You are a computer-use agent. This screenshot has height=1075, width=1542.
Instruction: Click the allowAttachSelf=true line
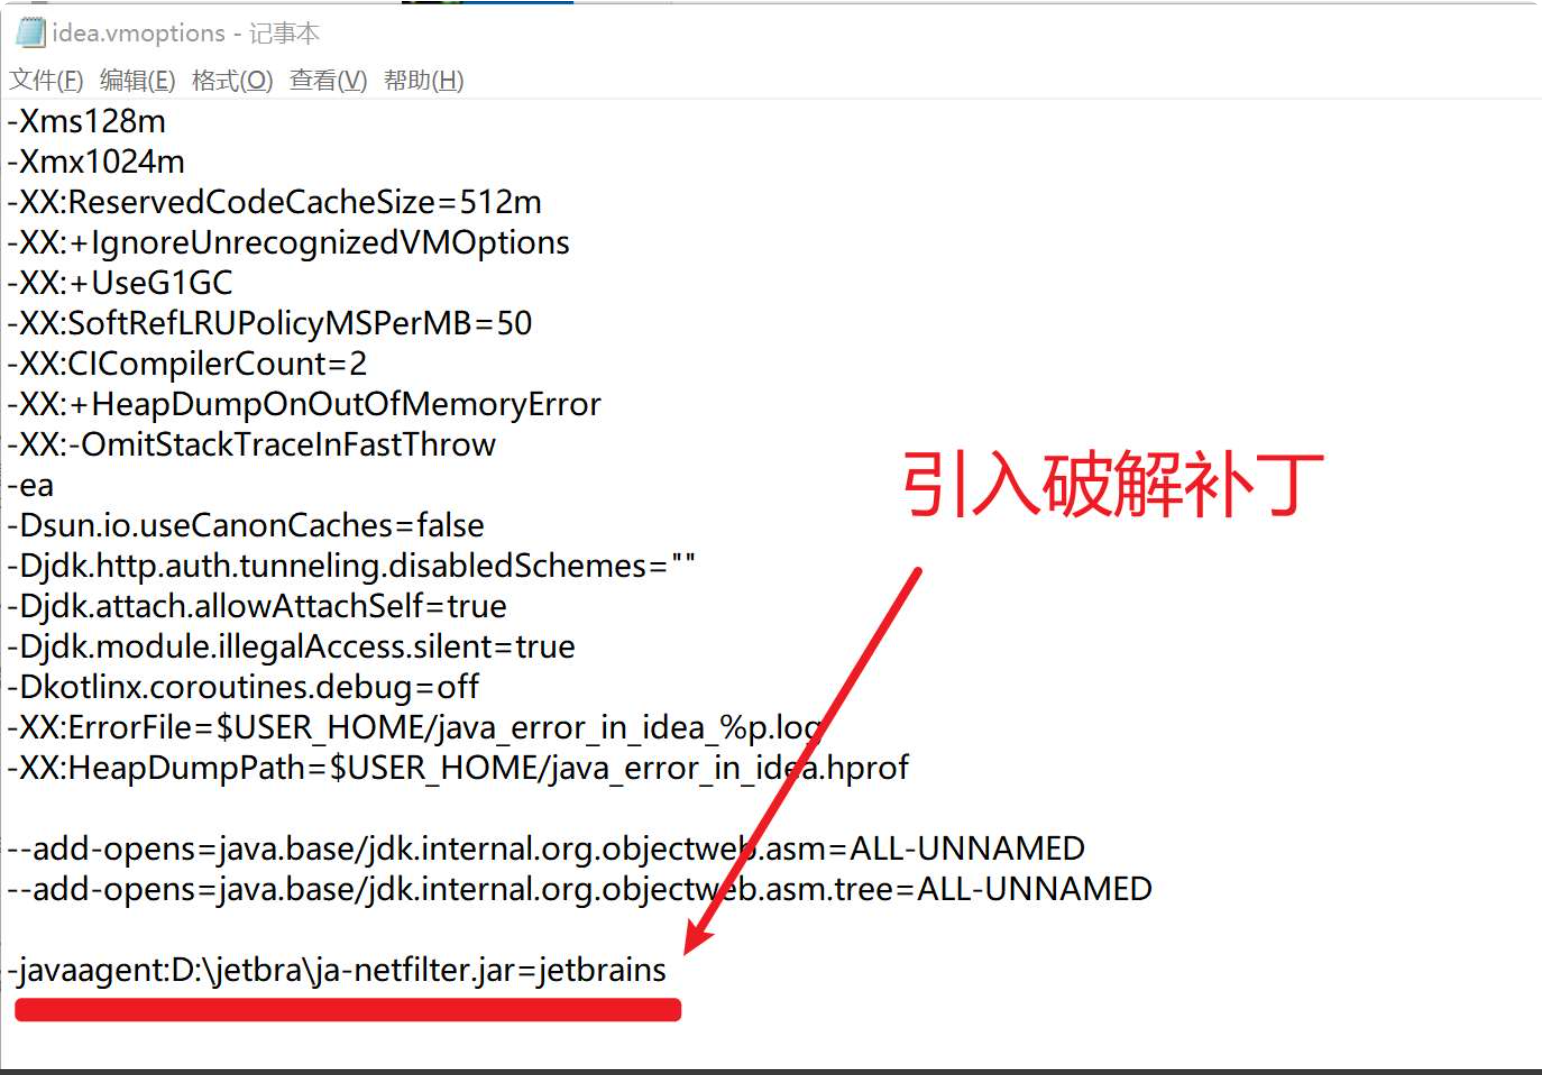[257, 606]
